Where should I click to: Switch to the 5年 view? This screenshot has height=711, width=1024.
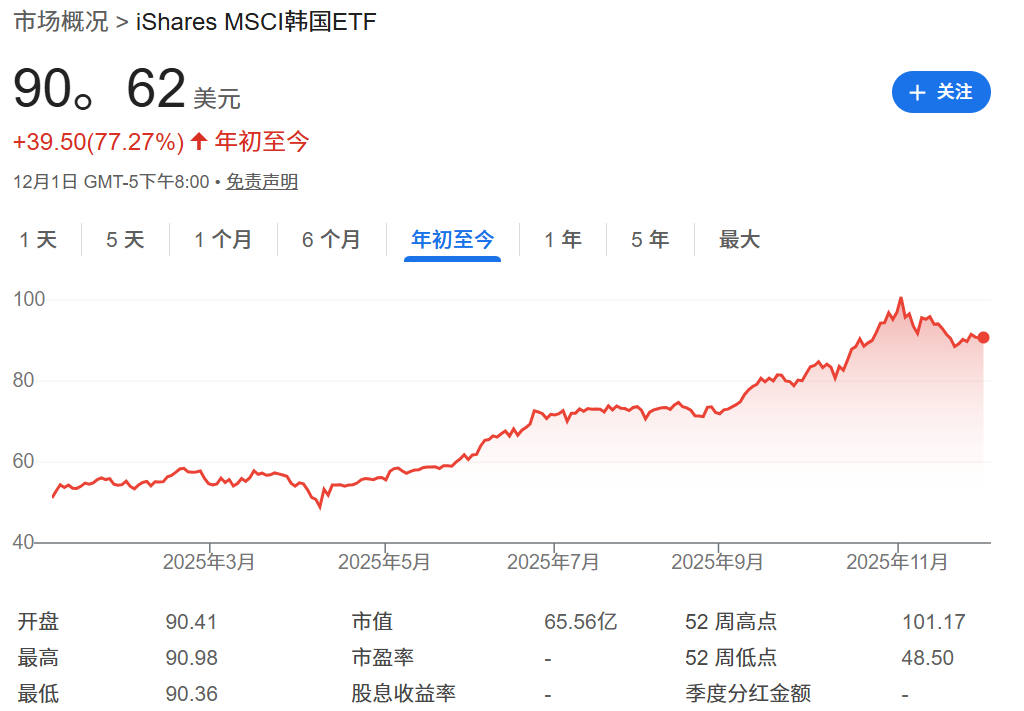tap(651, 240)
